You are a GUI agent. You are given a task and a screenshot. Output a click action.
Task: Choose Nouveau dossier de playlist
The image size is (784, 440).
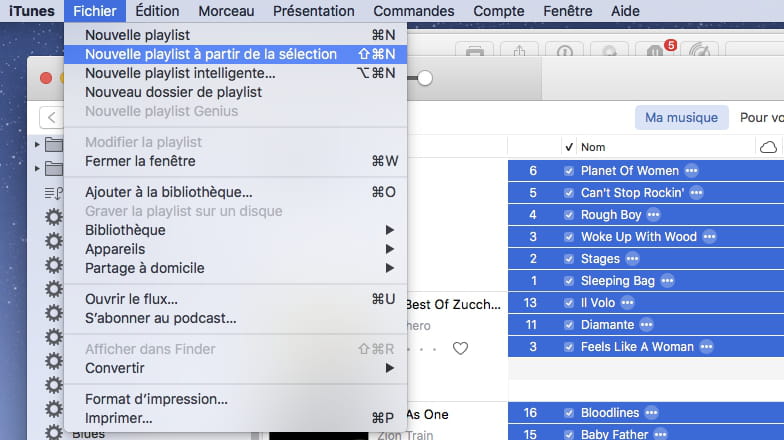(x=236, y=92)
